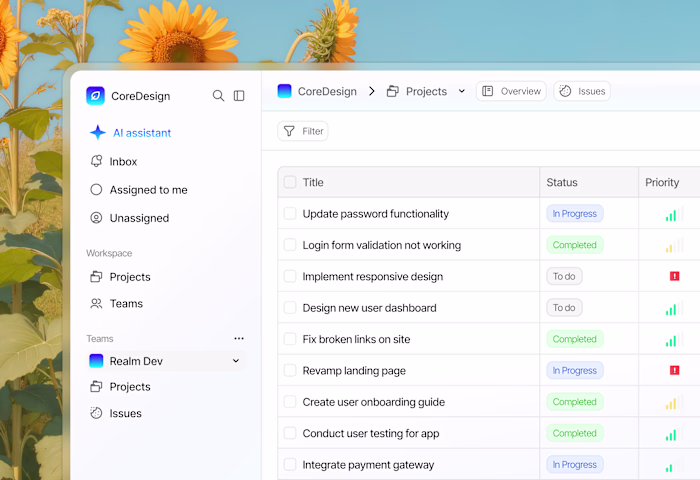This screenshot has width=700, height=480.
Task: Open To do status of Design new dashboard
Action: coord(564,307)
